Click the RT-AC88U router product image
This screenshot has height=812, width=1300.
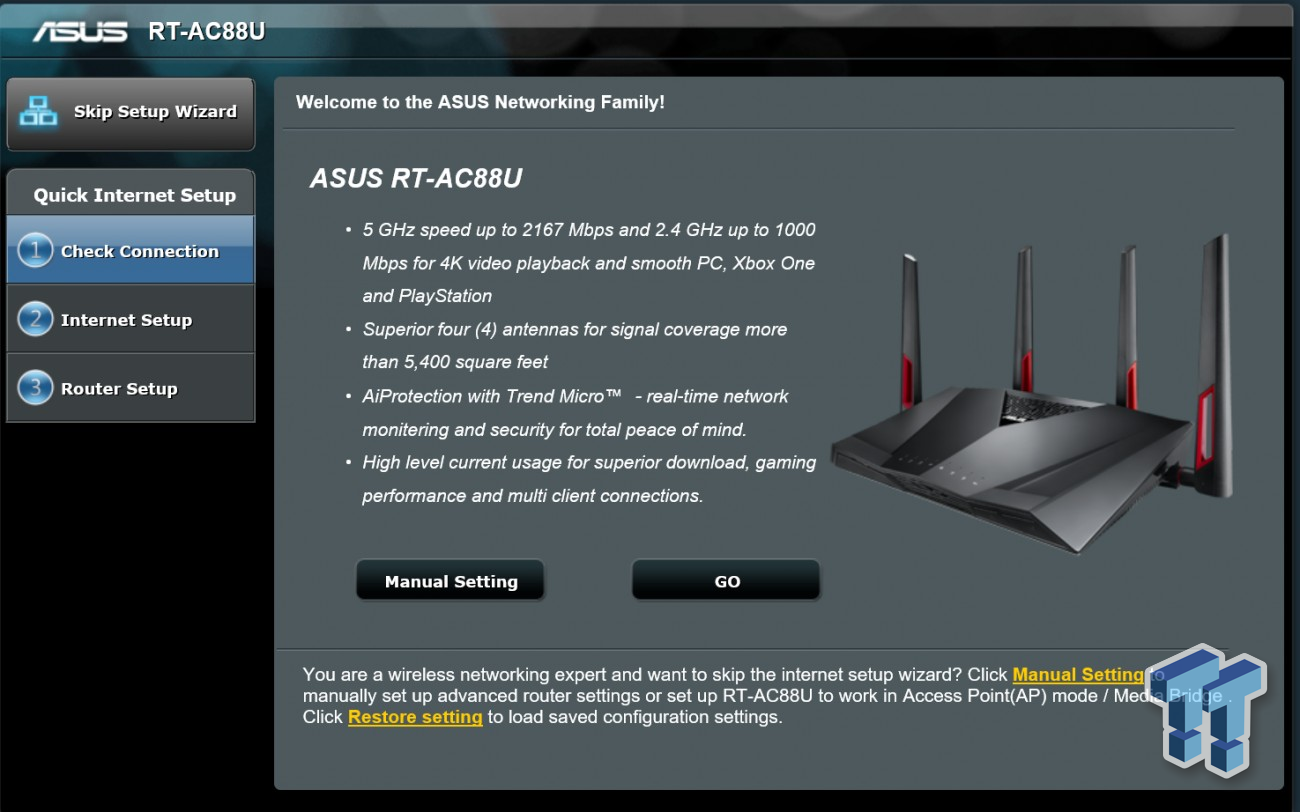pos(1032,393)
